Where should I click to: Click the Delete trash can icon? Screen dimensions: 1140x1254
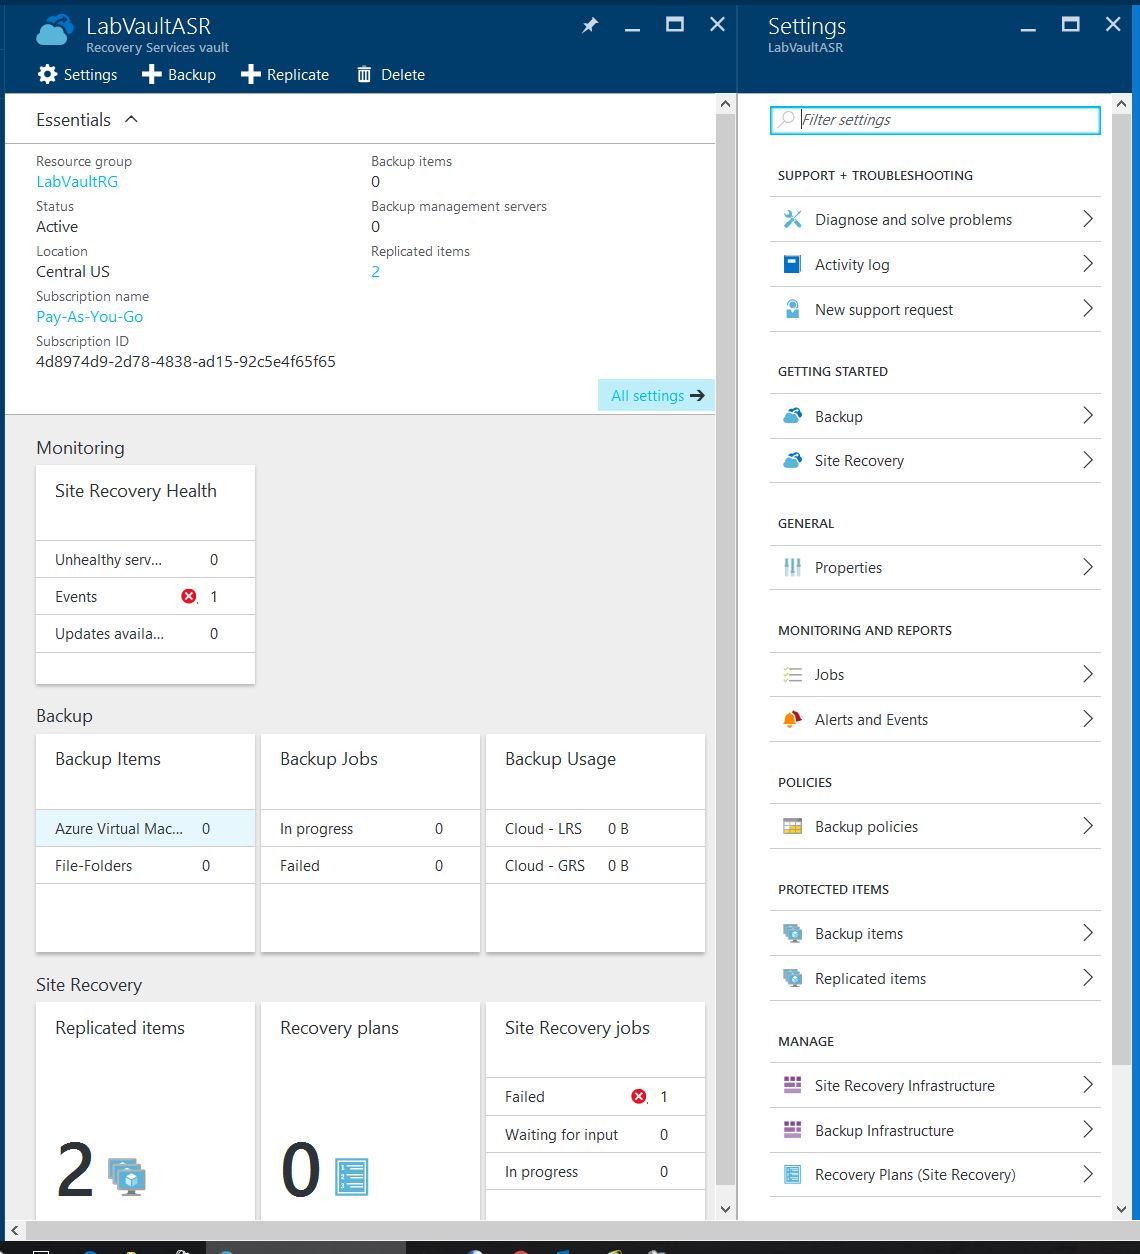tap(364, 75)
